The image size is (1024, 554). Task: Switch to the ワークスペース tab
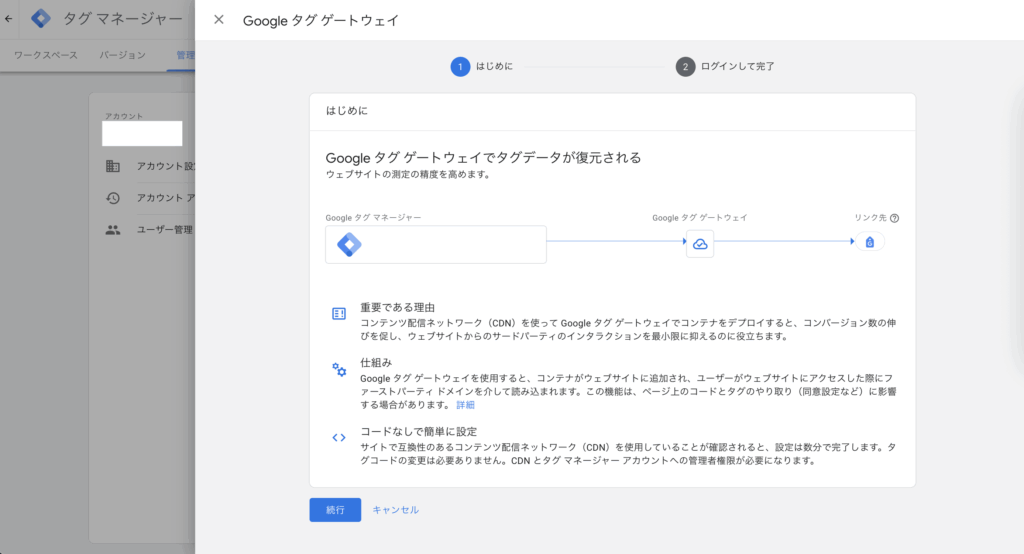[x=46, y=55]
